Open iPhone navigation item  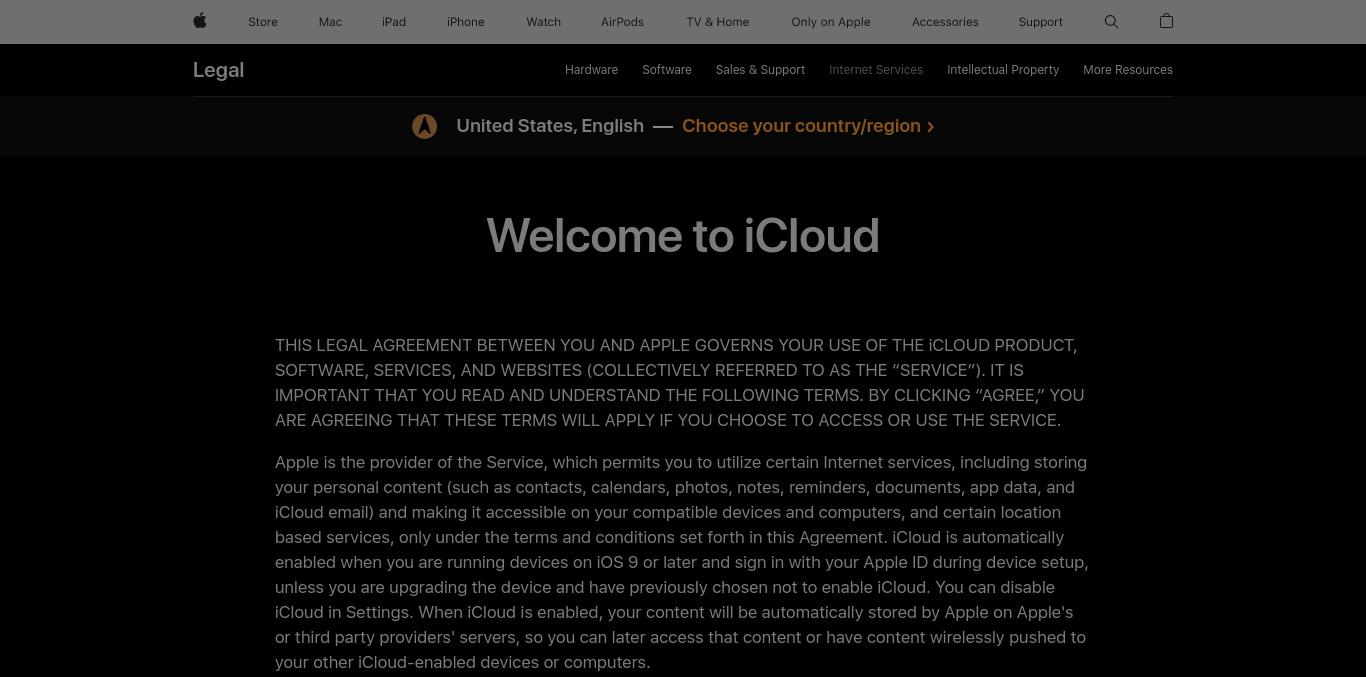tap(466, 22)
